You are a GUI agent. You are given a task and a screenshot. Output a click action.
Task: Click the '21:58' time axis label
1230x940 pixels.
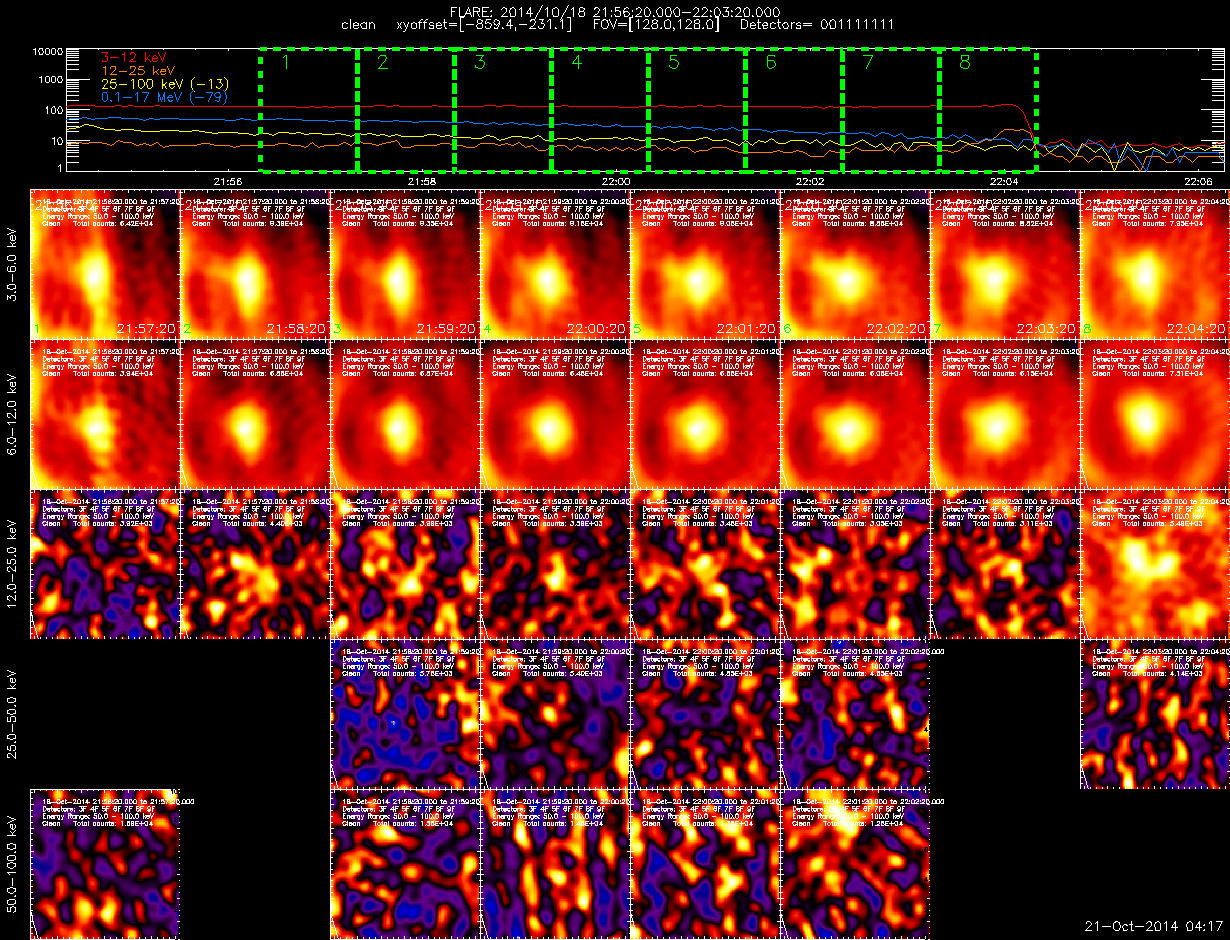coord(422,181)
